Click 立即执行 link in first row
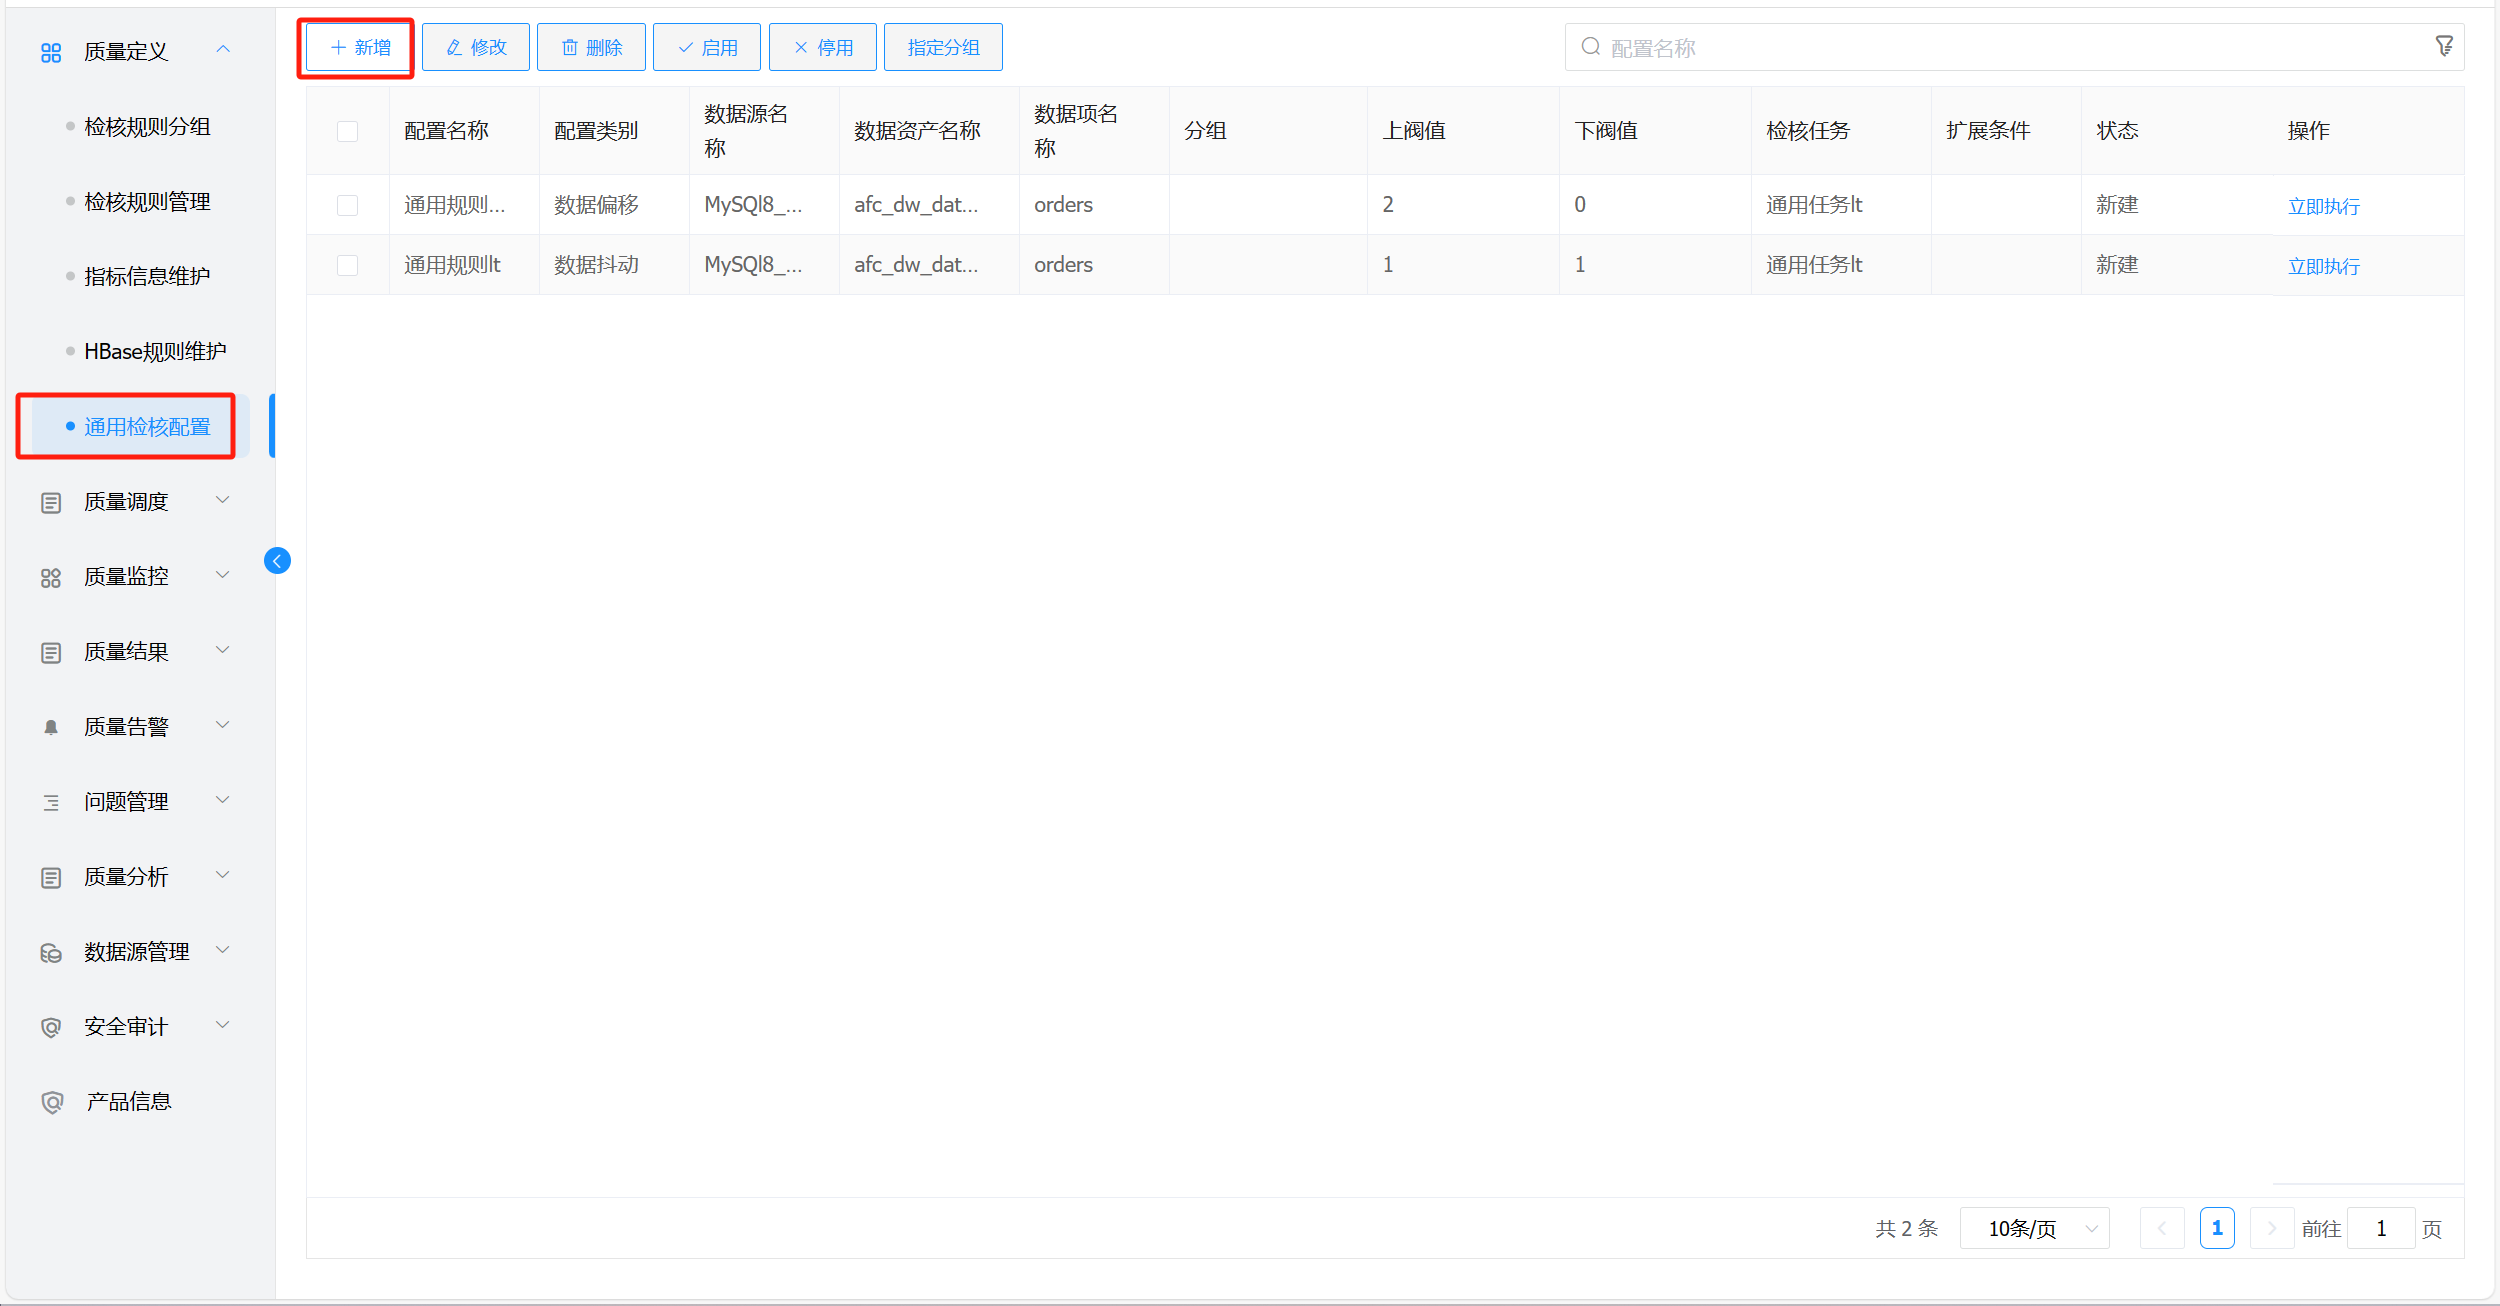The height and width of the screenshot is (1306, 2500). 2323,206
